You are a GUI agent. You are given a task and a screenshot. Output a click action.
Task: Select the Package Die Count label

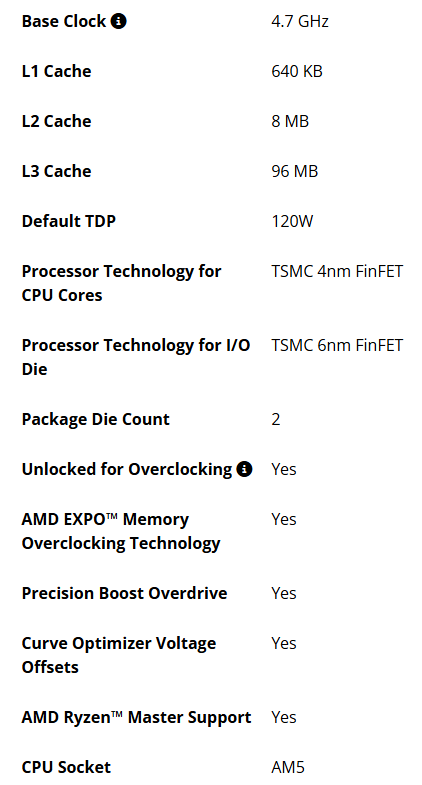coord(96,420)
